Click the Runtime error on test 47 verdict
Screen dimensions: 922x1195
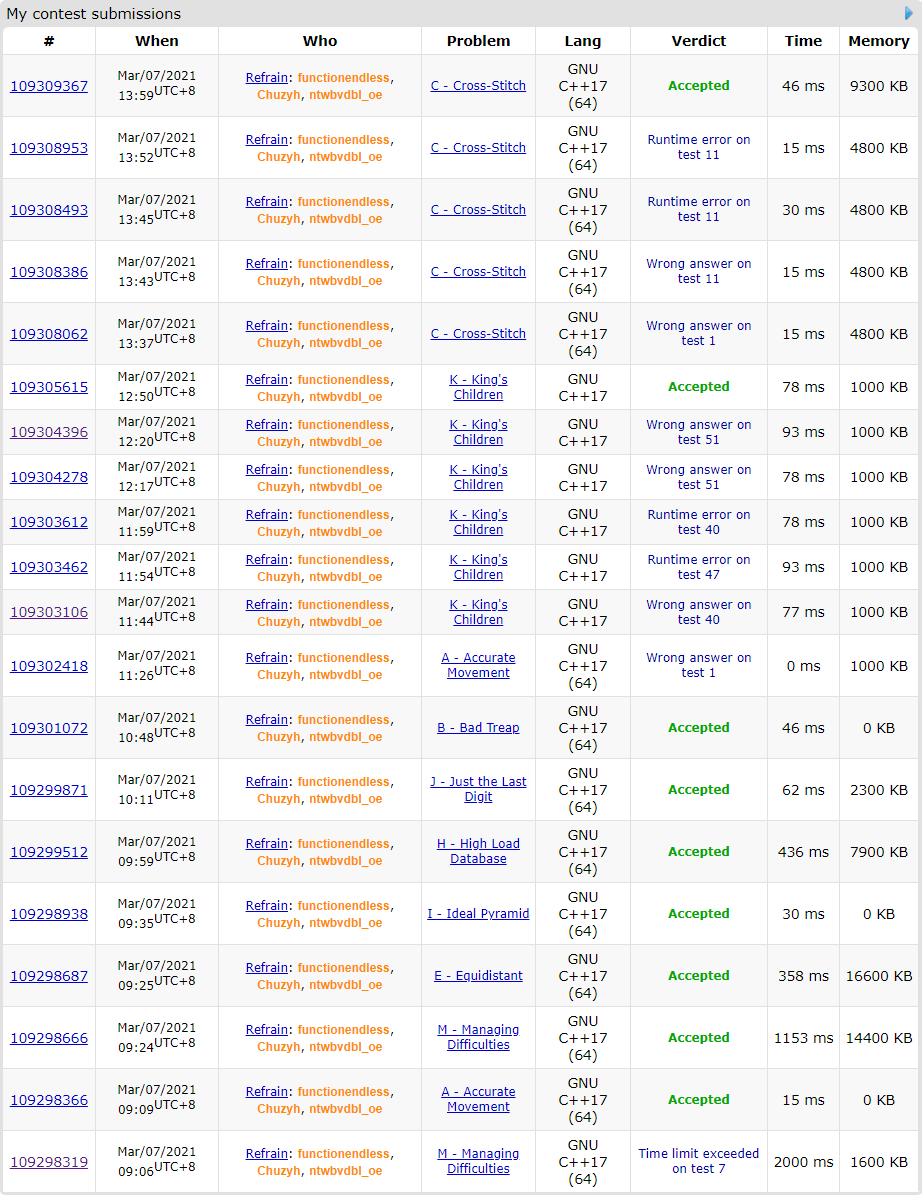click(698, 567)
